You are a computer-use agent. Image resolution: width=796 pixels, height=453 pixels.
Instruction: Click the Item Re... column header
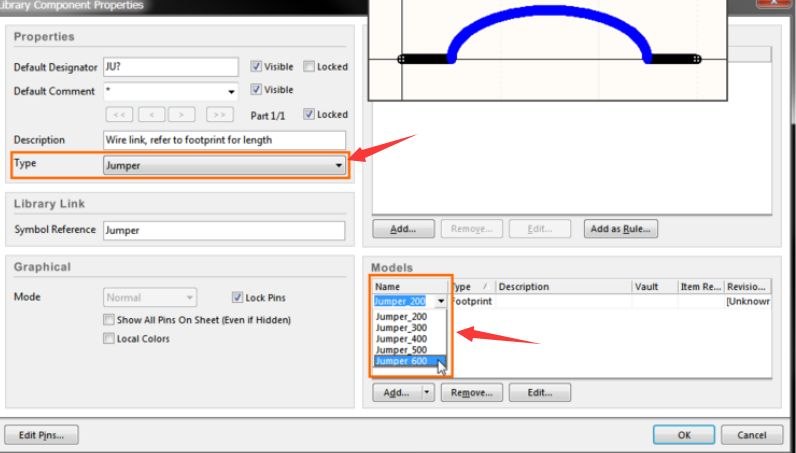pyautogui.click(x=701, y=286)
